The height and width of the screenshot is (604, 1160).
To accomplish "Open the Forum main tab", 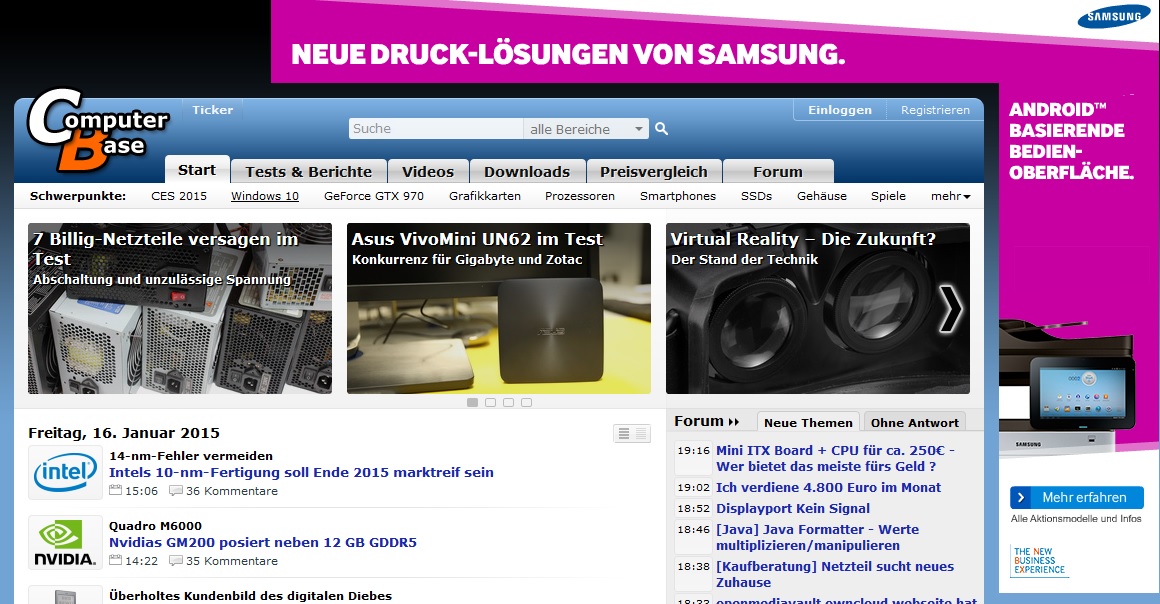I will pos(778,172).
